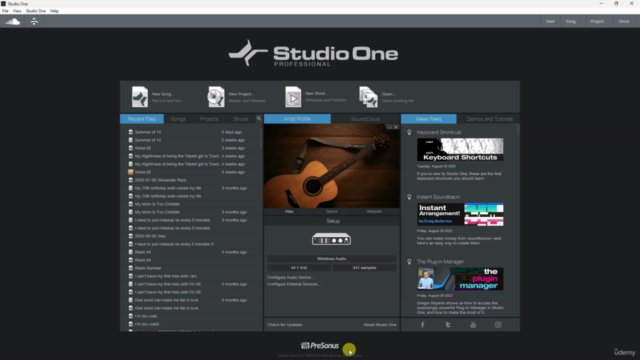Viewport: 640px width, 360px height.
Task: Open the Studio One menu
Action: (x=36, y=11)
